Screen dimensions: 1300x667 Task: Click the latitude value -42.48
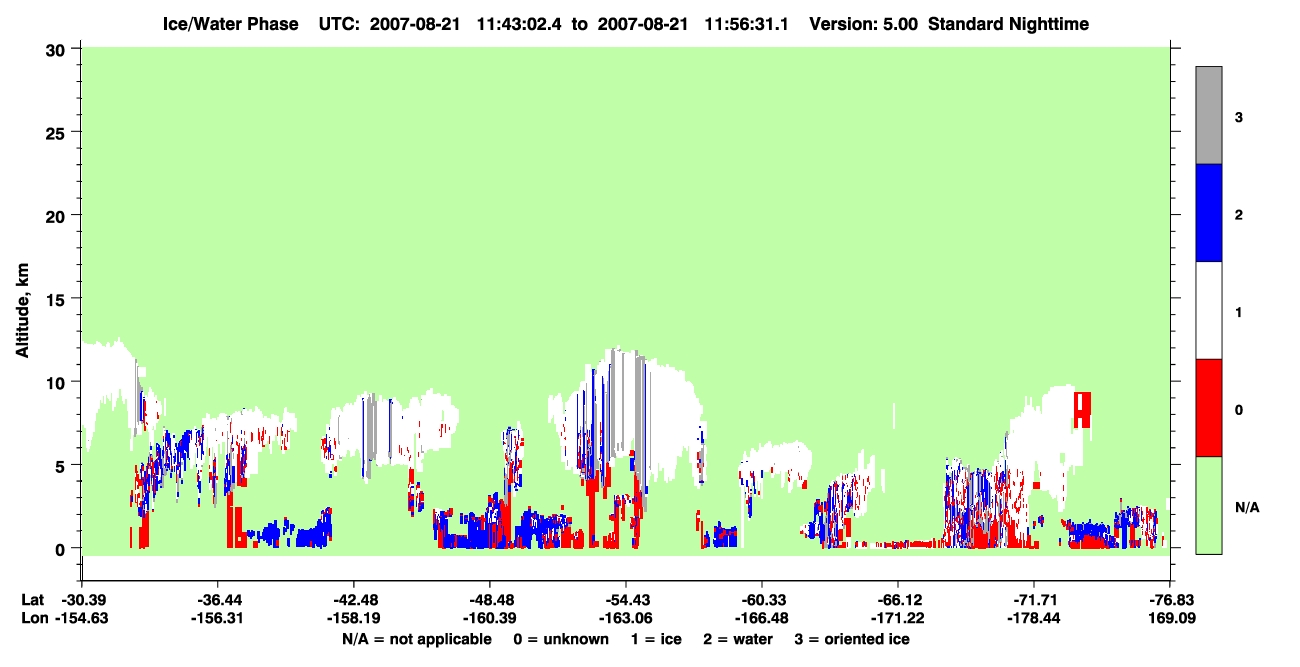pos(353,600)
